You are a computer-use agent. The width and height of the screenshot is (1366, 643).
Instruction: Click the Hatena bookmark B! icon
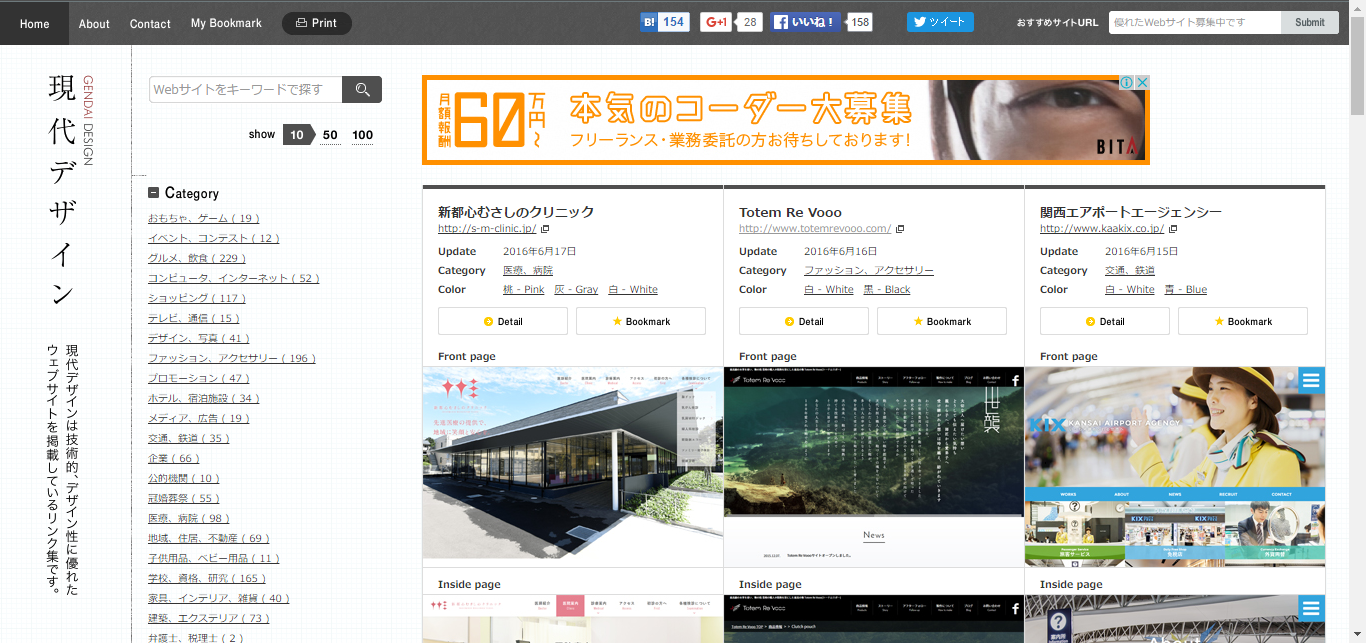(650, 22)
